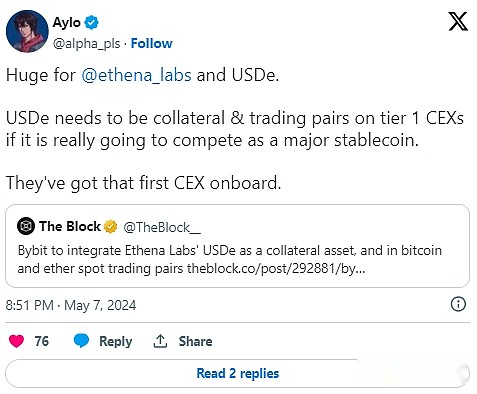This screenshot has width=477, height=394.
Task: Click the 8:51 PM May 7, 2024 timestamp
Action: [71, 305]
